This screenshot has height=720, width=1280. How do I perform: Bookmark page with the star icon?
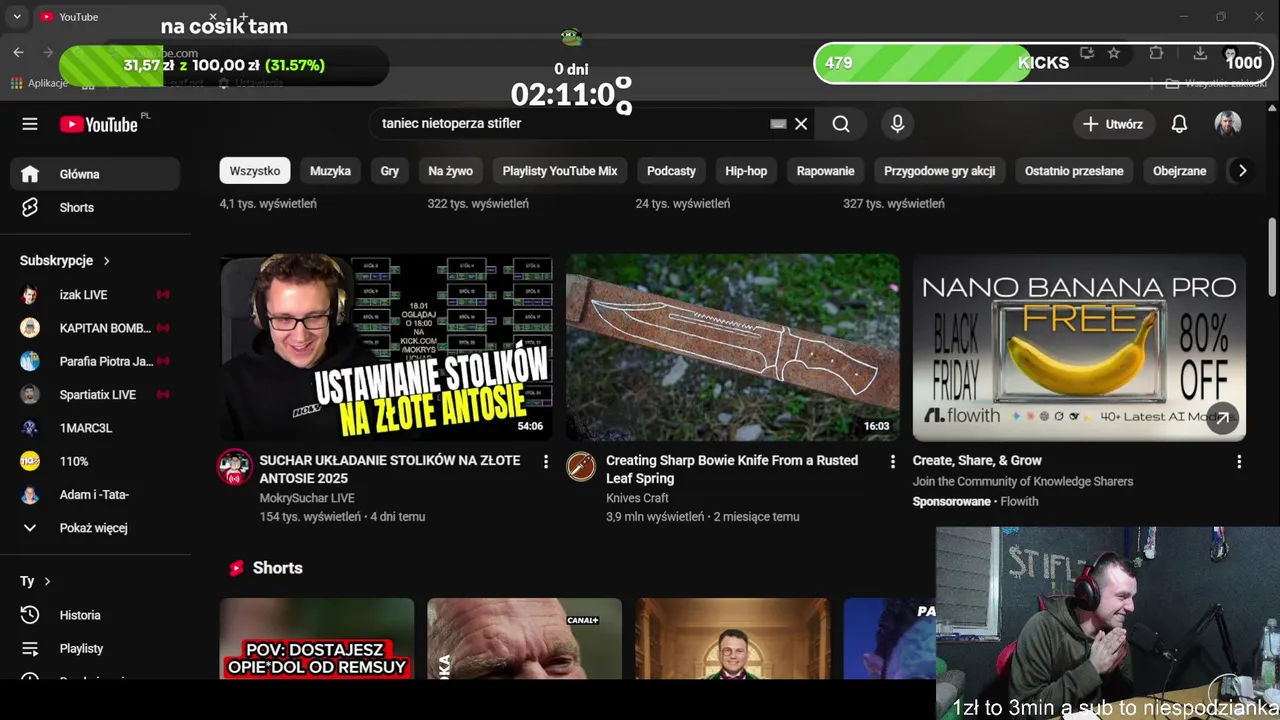1114,53
